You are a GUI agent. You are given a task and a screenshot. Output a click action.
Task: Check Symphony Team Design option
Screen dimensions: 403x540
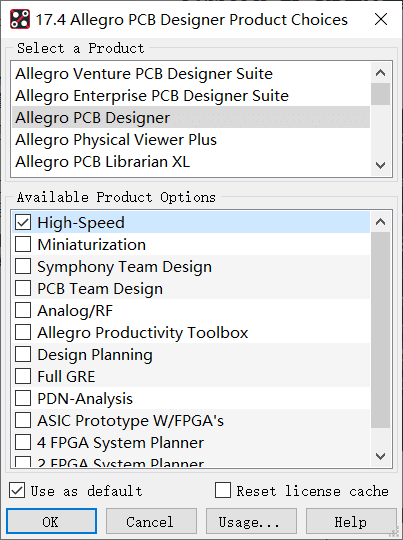(x=23, y=267)
